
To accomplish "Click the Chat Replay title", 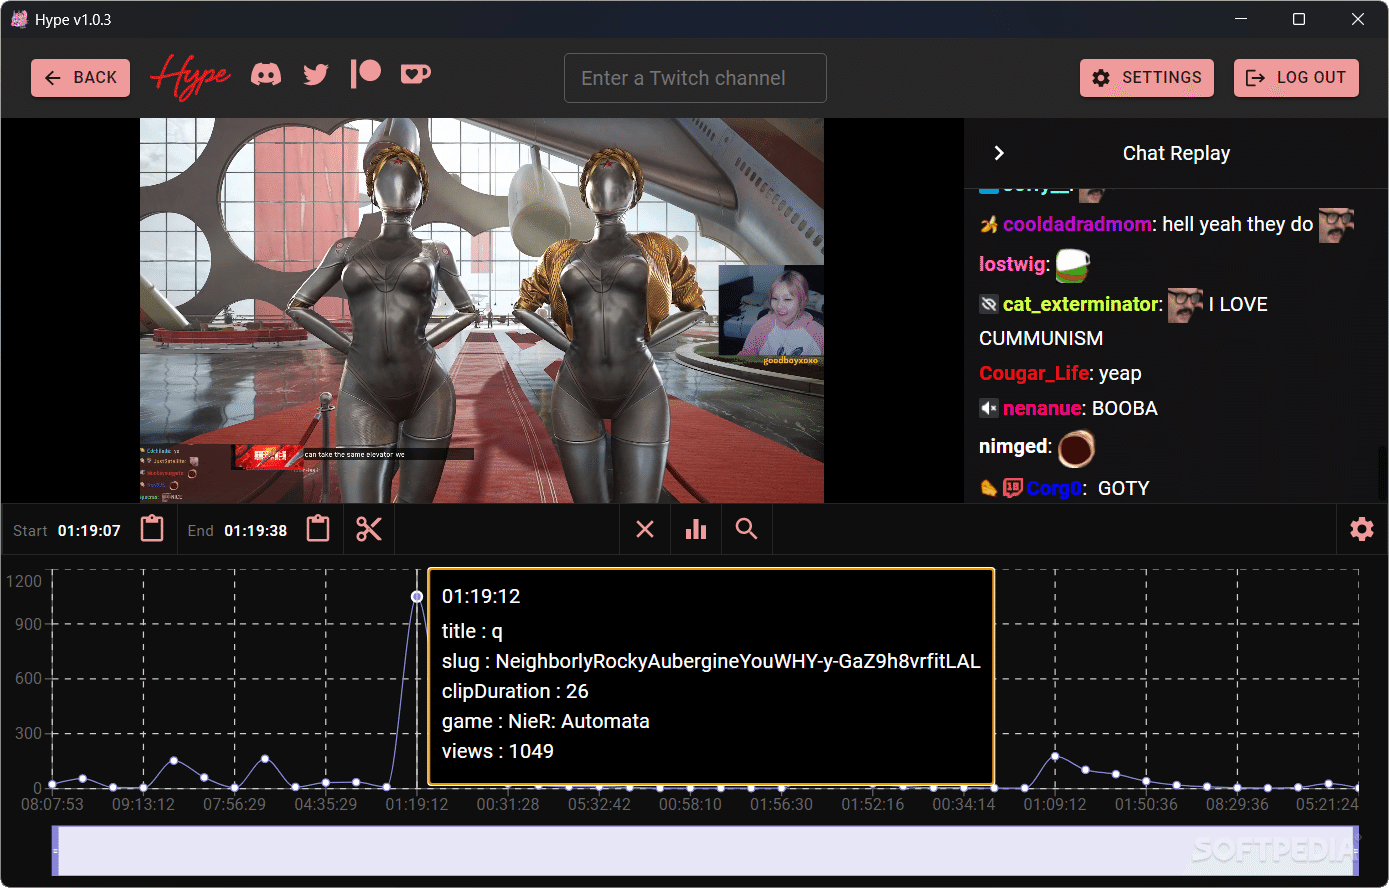I will pyautogui.click(x=1176, y=153).
